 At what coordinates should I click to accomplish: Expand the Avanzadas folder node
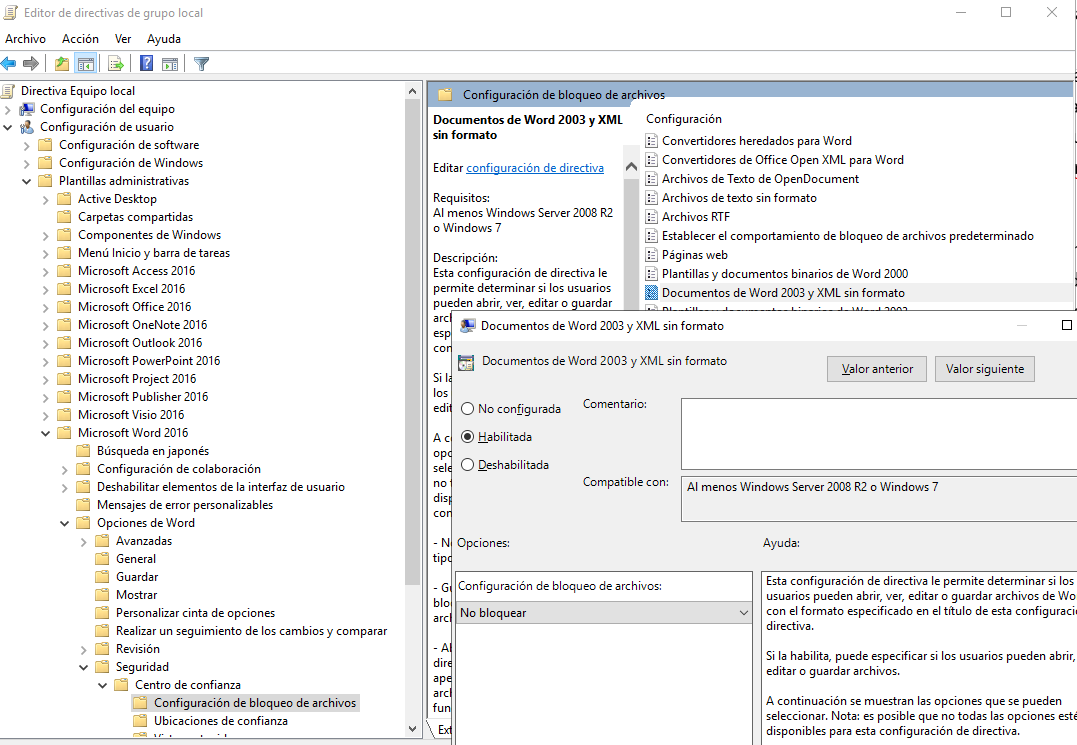tap(84, 541)
